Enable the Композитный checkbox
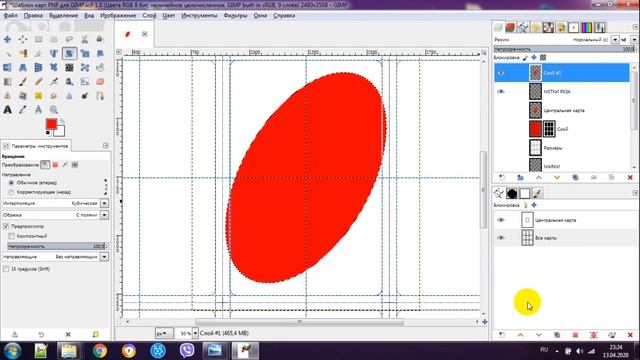The height and width of the screenshot is (360, 640). click(11, 236)
